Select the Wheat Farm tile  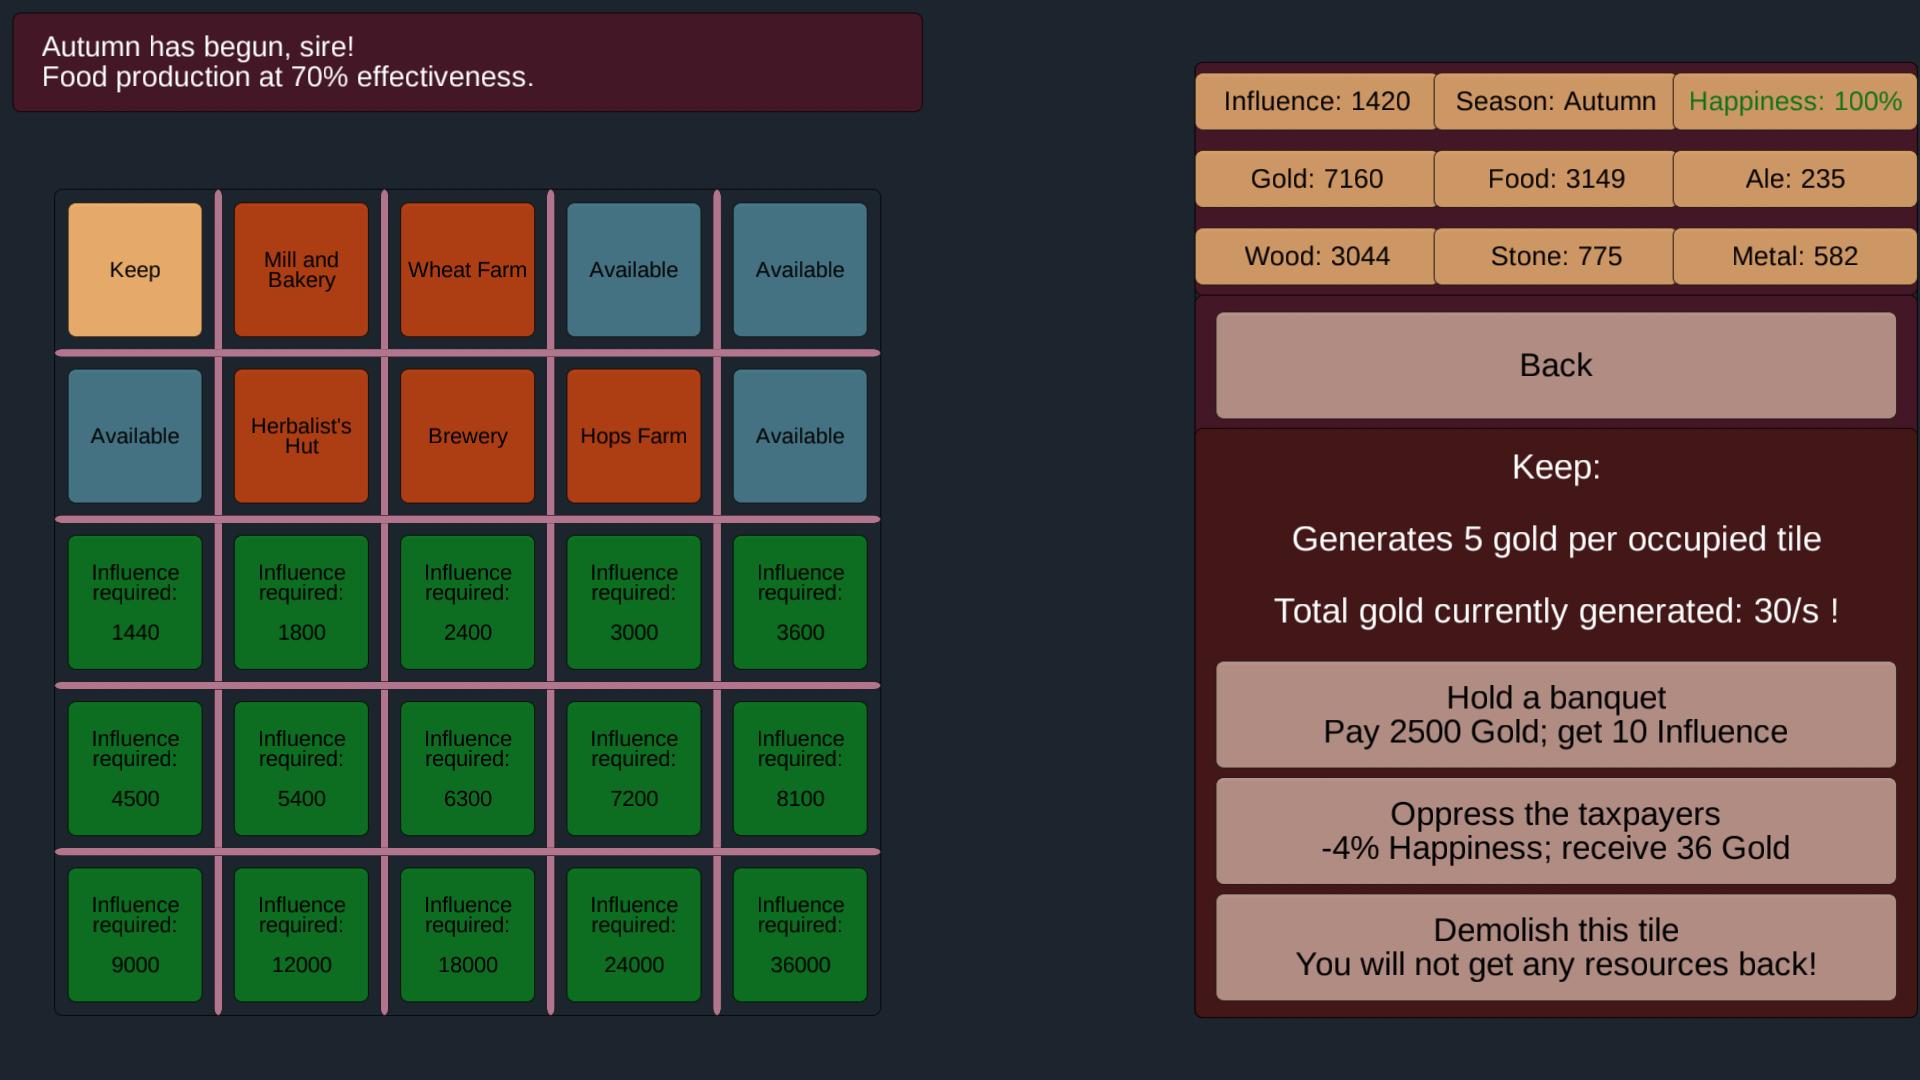467,270
